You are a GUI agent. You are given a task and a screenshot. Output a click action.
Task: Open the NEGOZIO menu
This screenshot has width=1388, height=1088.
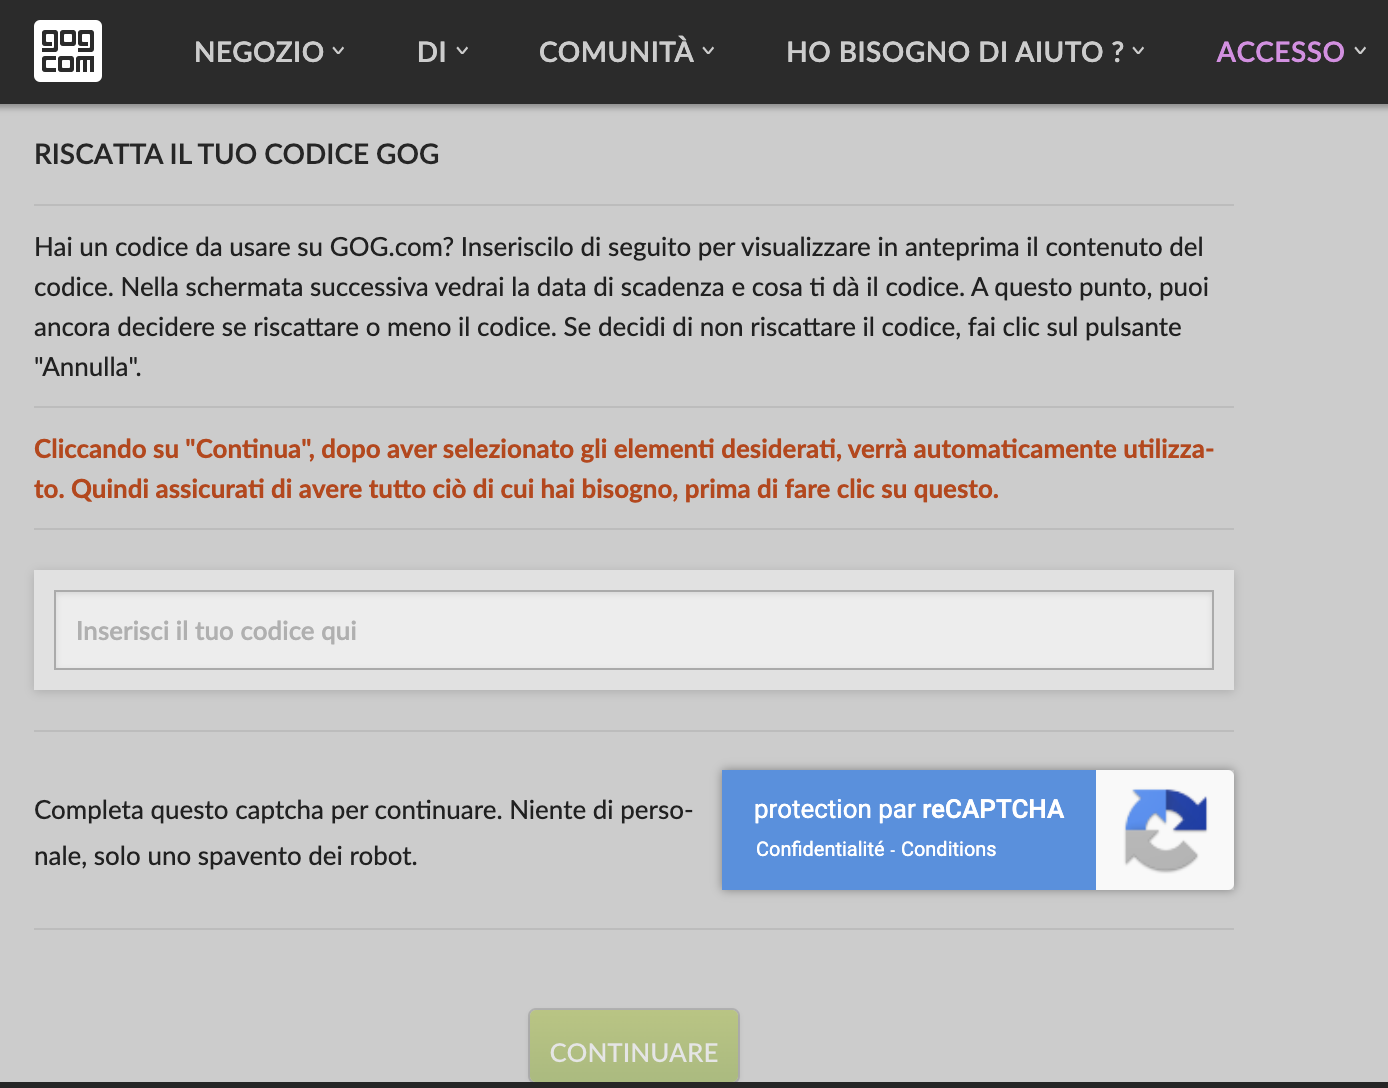coord(269,52)
